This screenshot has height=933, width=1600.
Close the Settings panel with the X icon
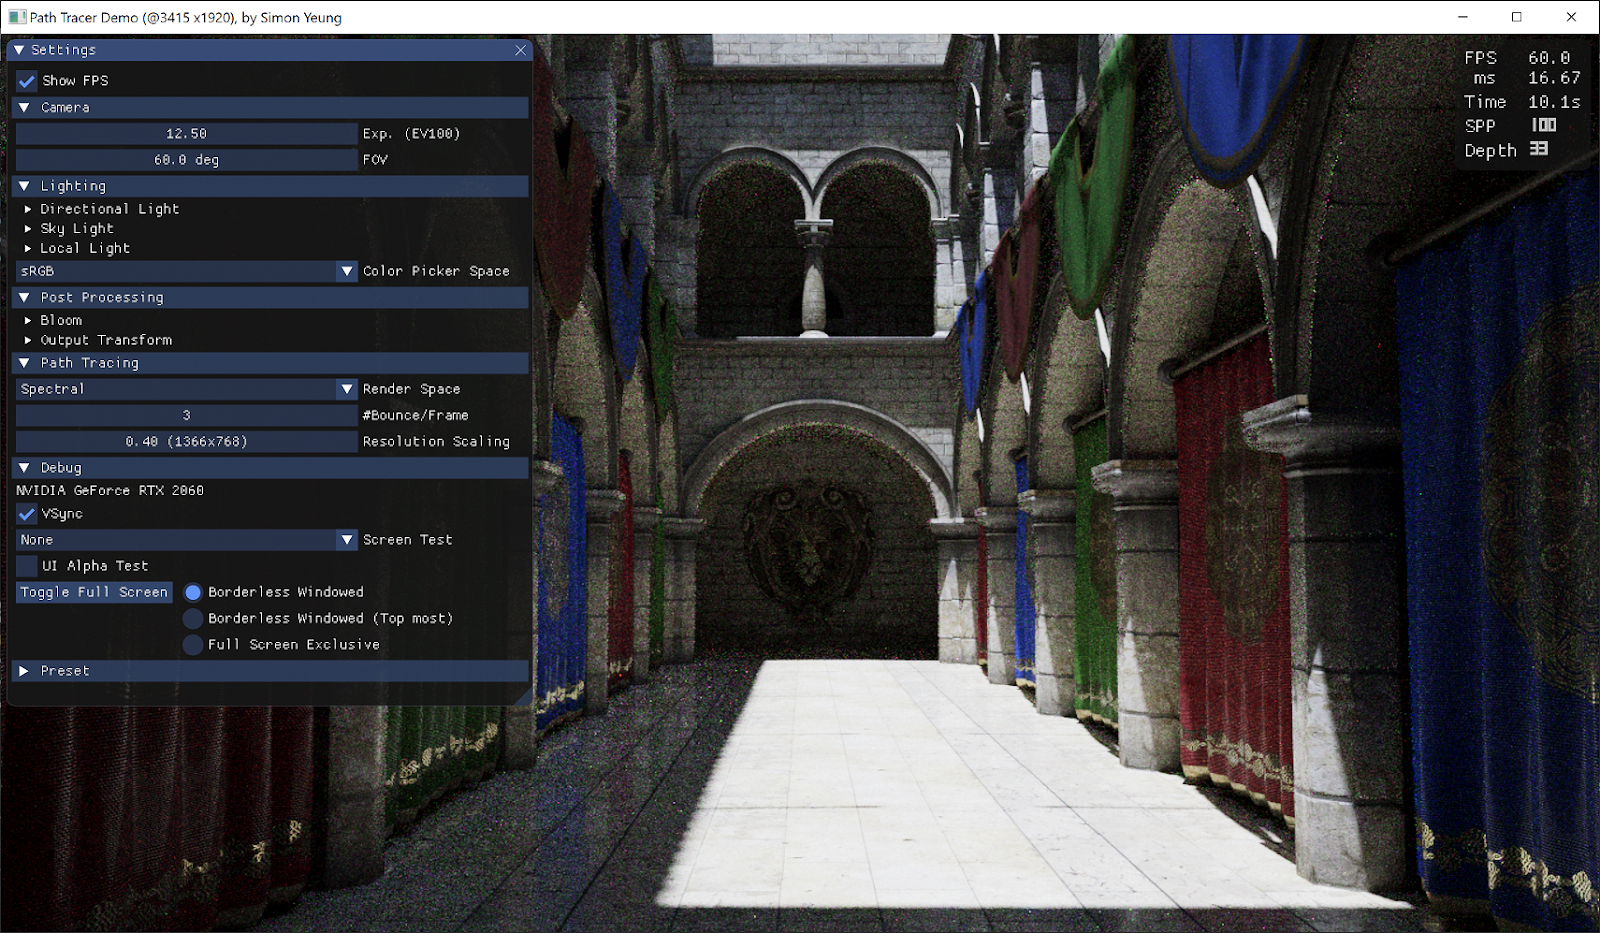click(520, 50)
